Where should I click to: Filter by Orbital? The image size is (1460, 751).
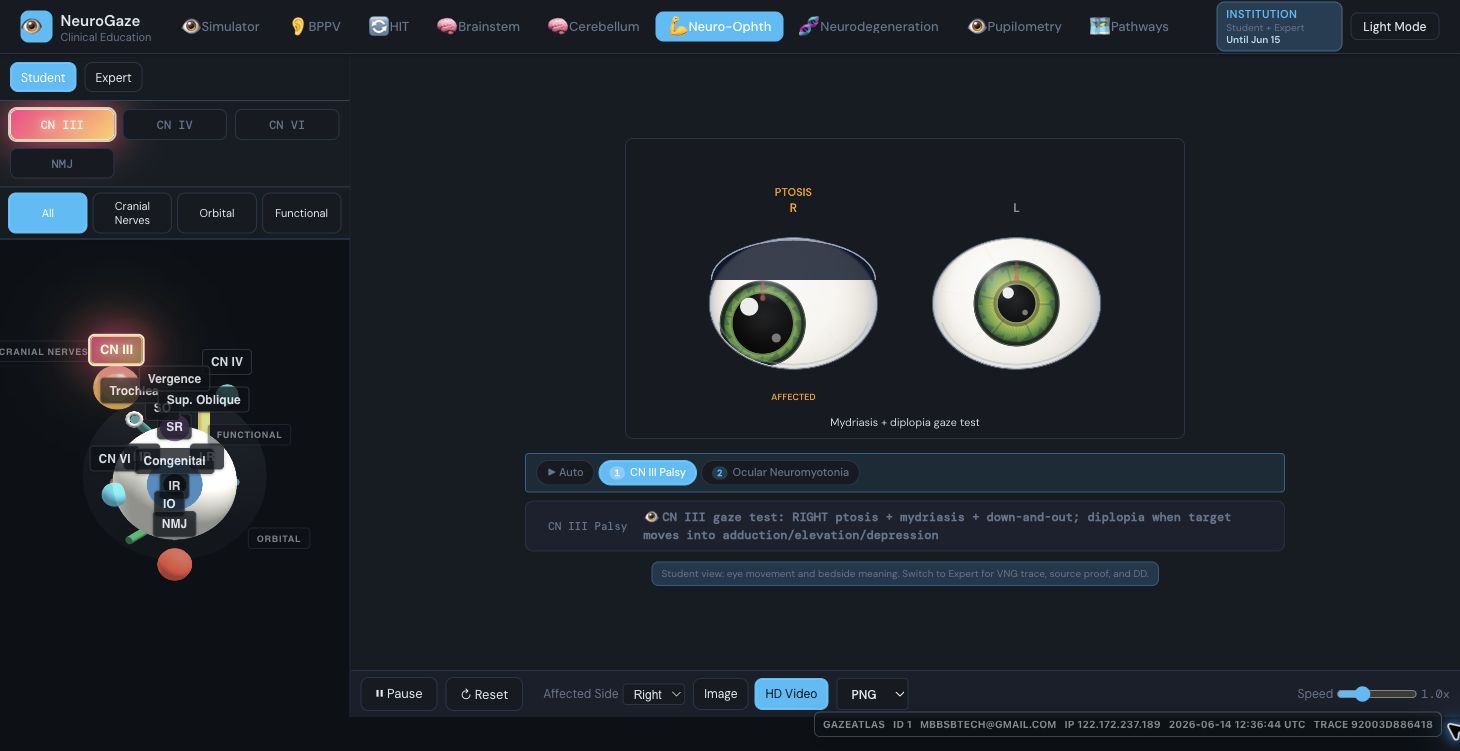pos(217,213)
